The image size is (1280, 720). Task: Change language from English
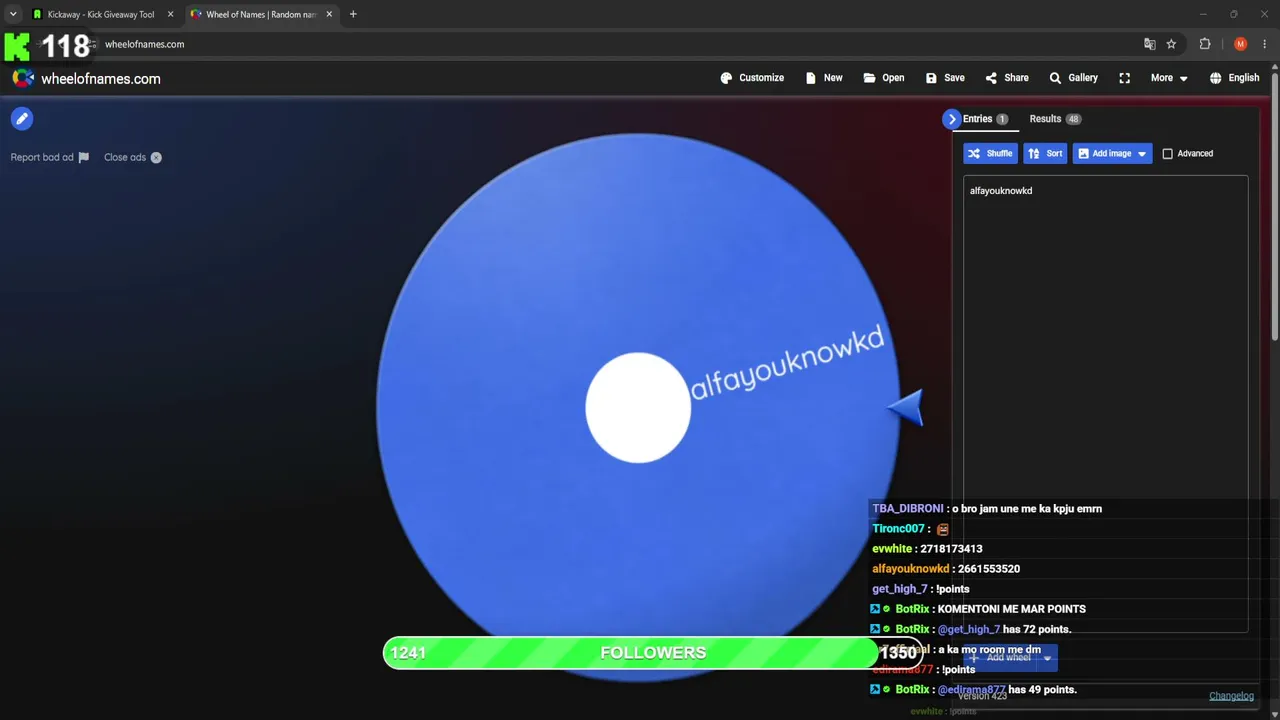point(1234,78)
